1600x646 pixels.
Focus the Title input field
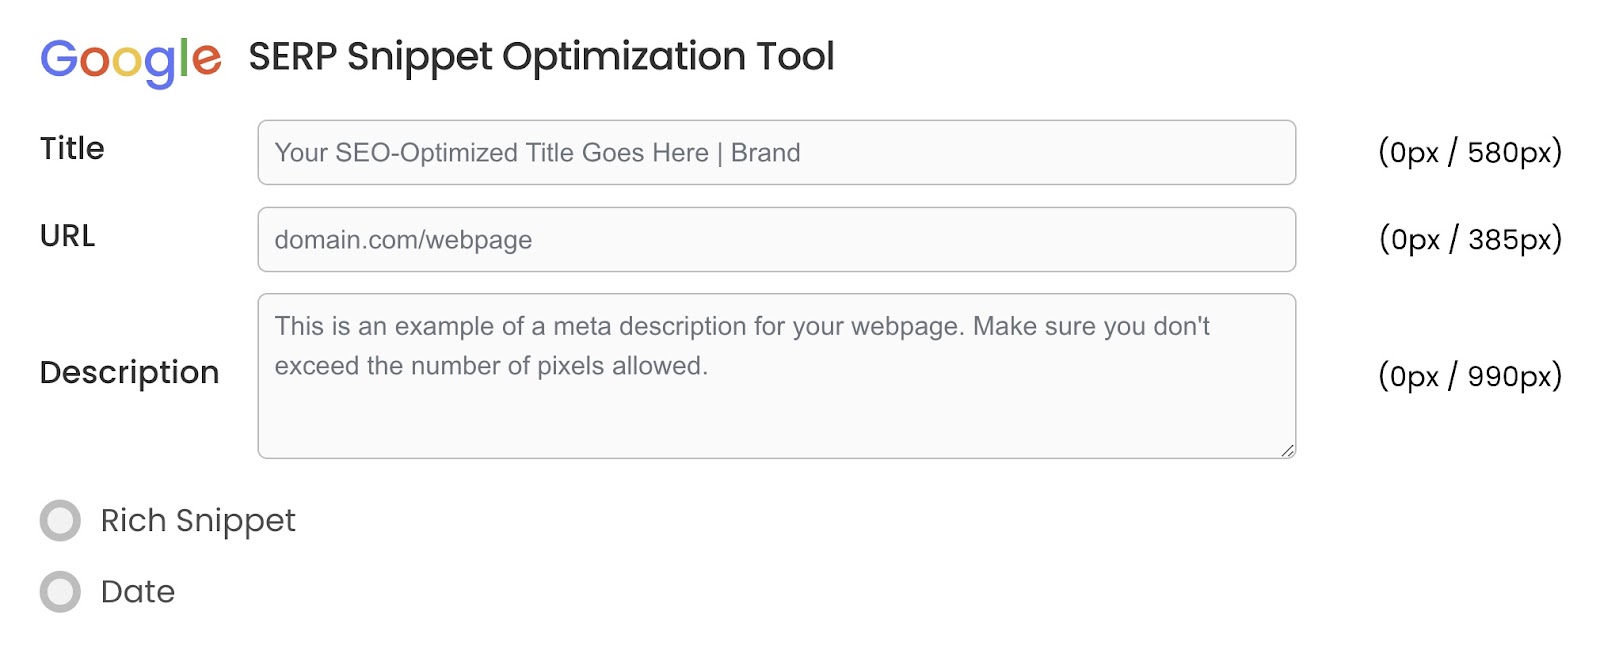(x=776, y=152)
